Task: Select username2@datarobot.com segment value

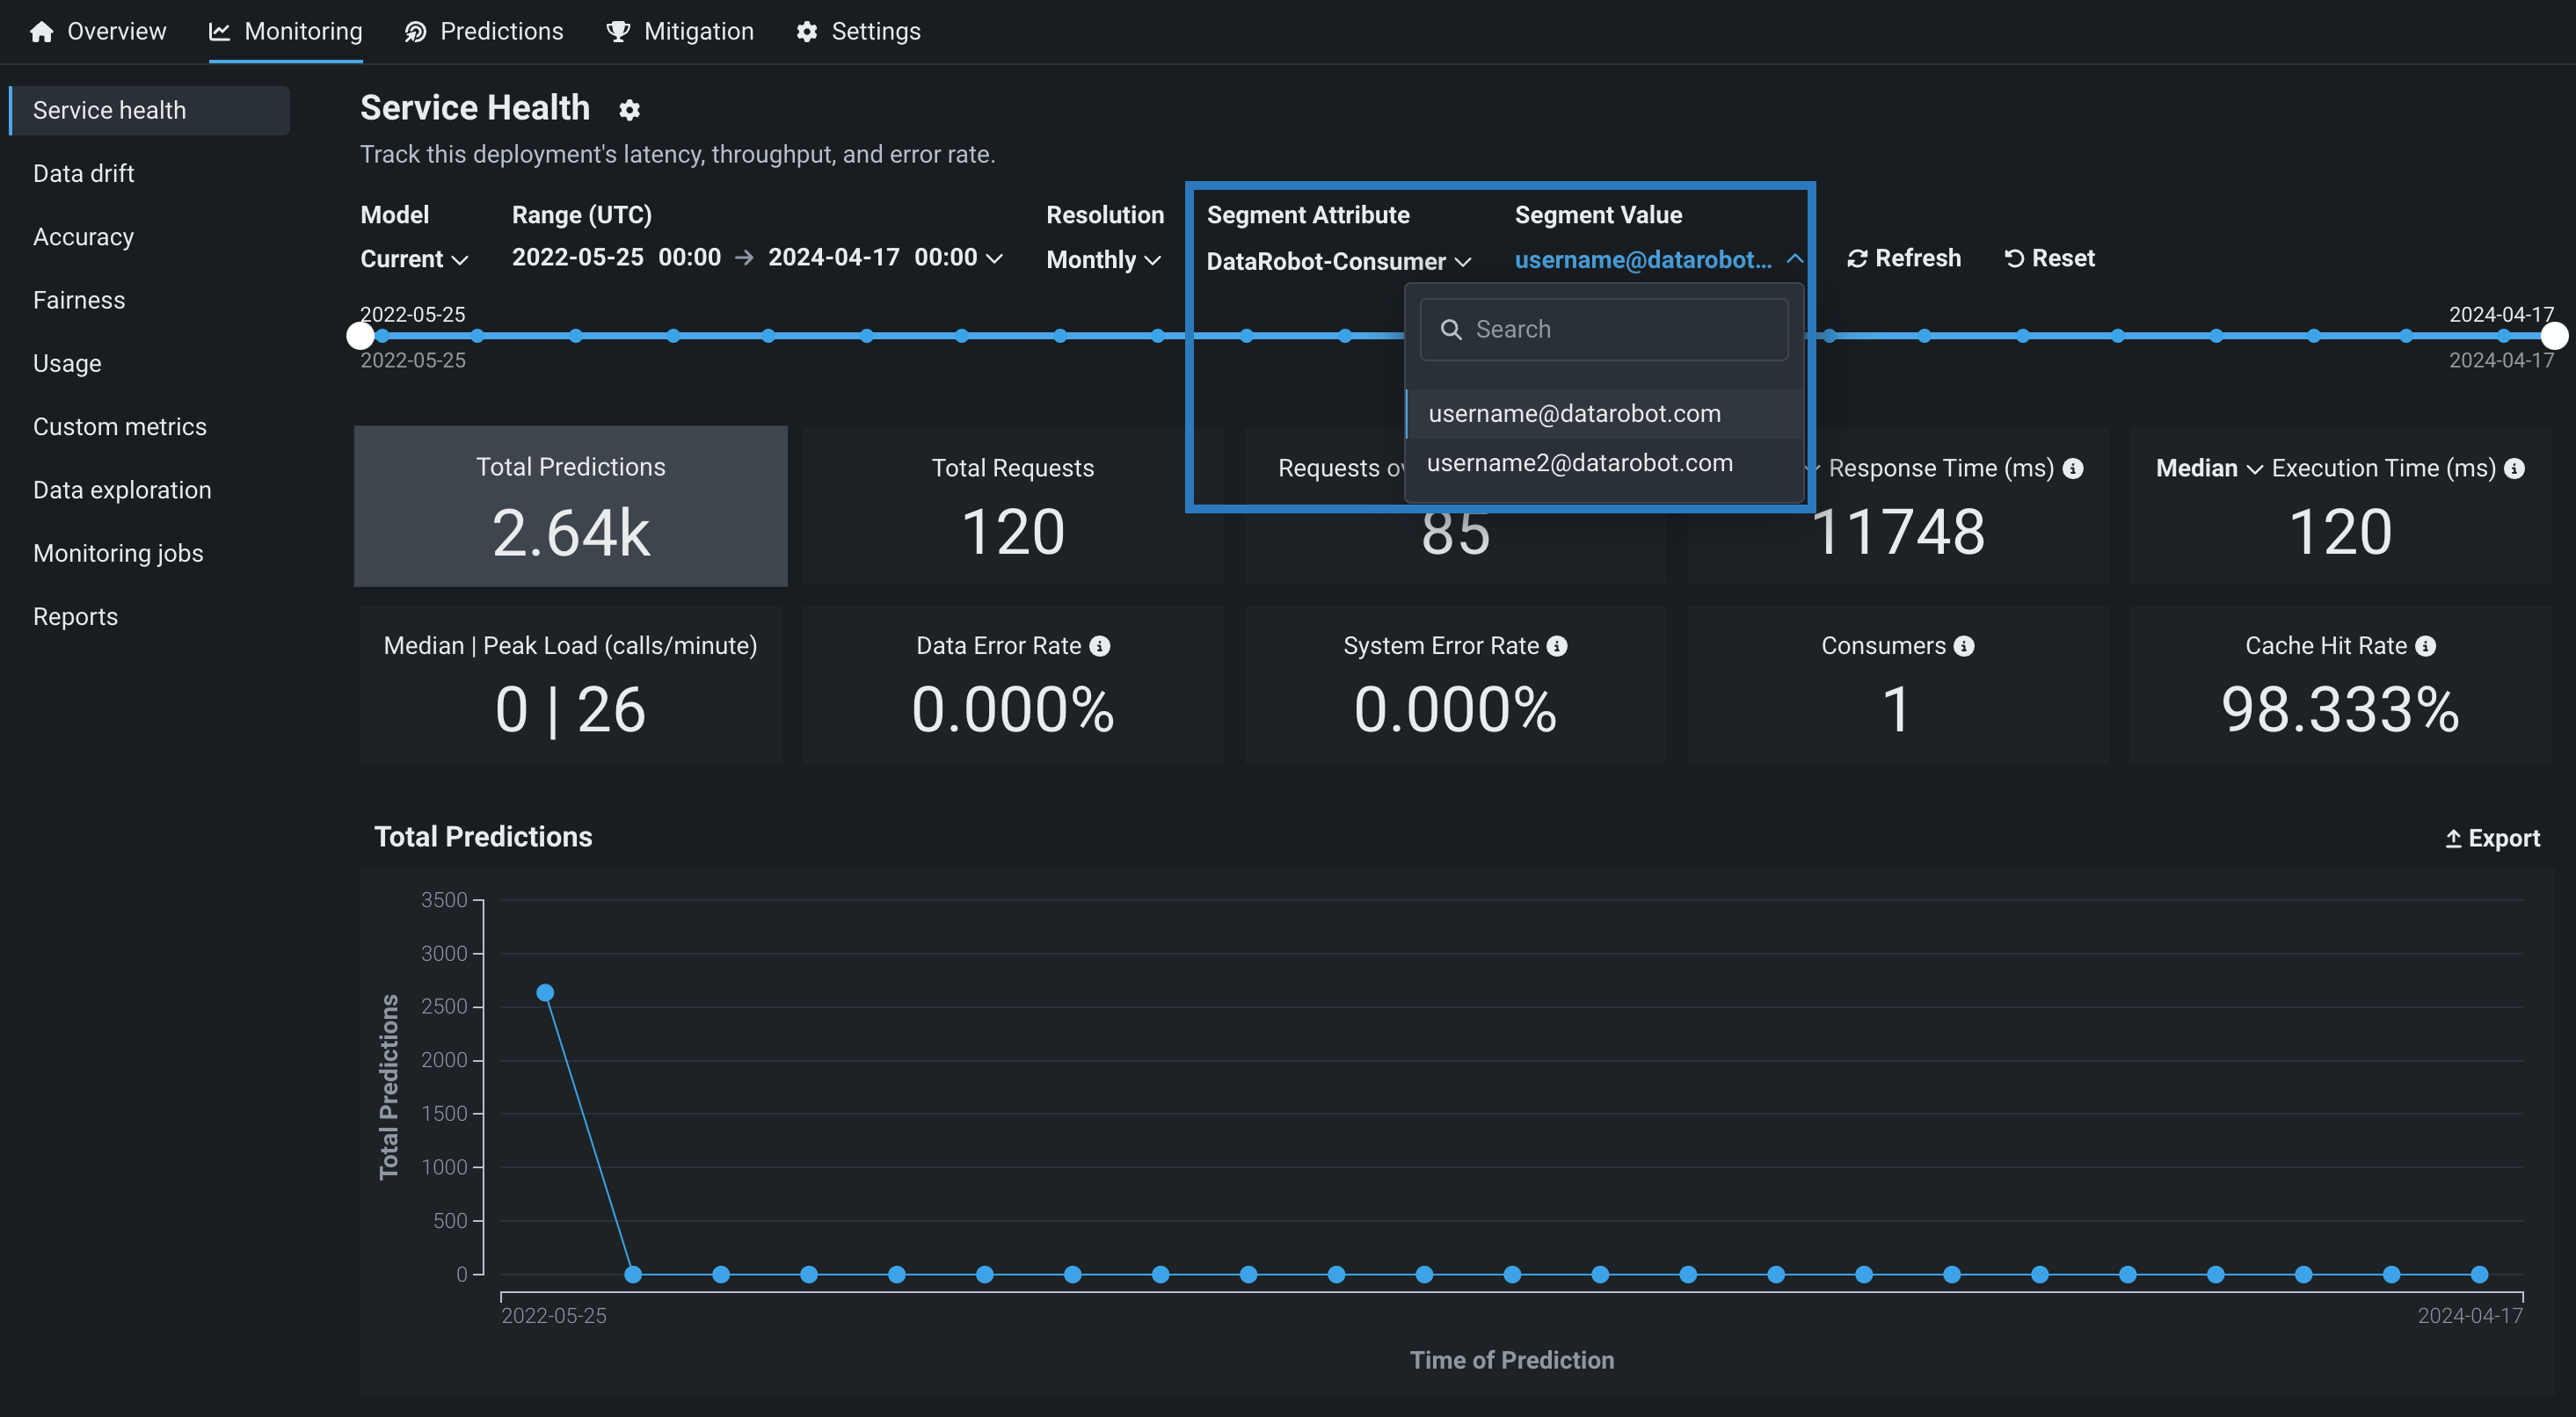Action: [1579, 463]
